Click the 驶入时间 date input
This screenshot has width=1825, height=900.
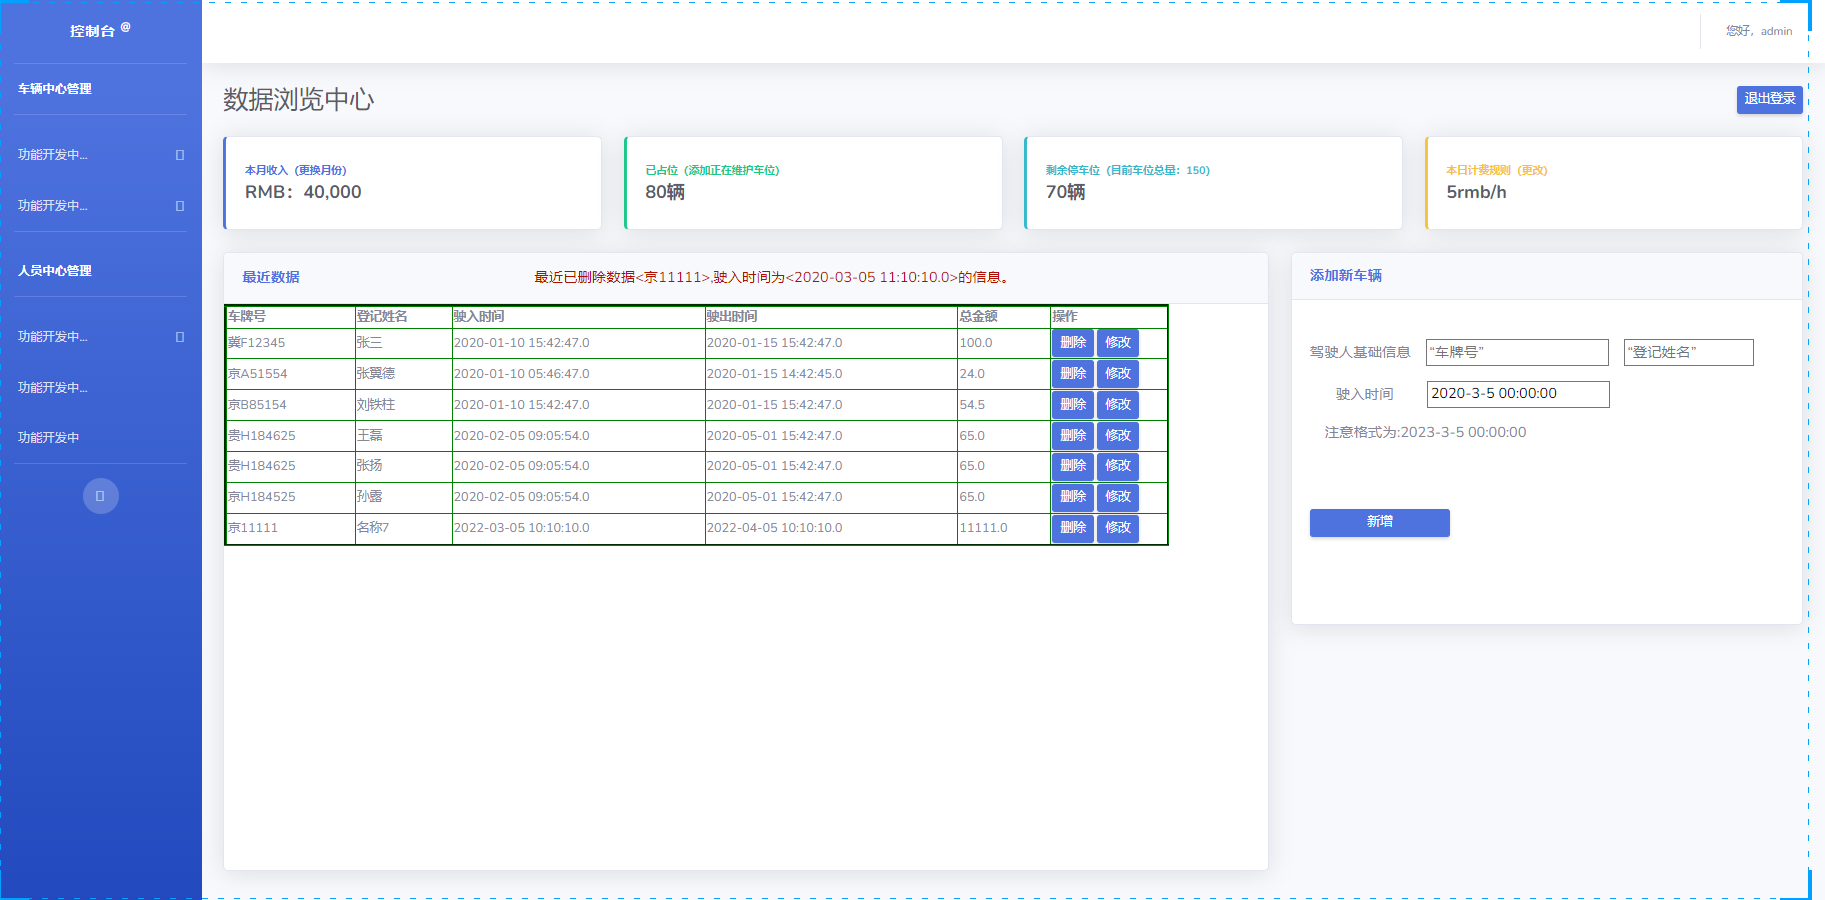1517,393
